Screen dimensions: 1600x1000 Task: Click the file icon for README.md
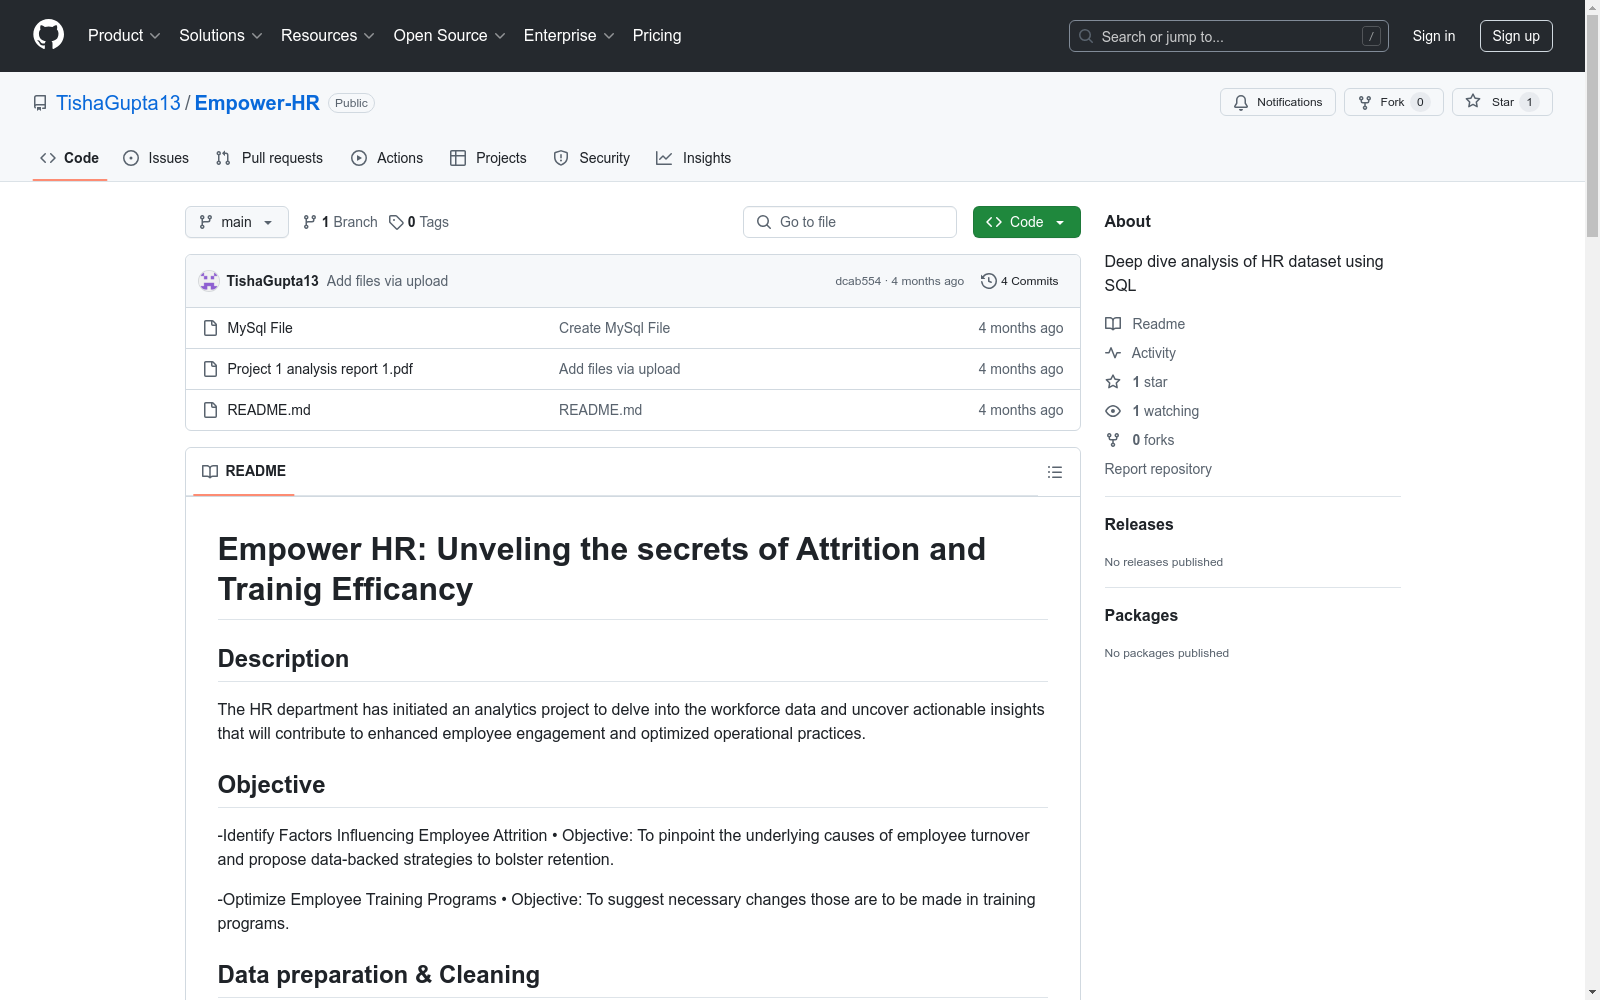210,410
